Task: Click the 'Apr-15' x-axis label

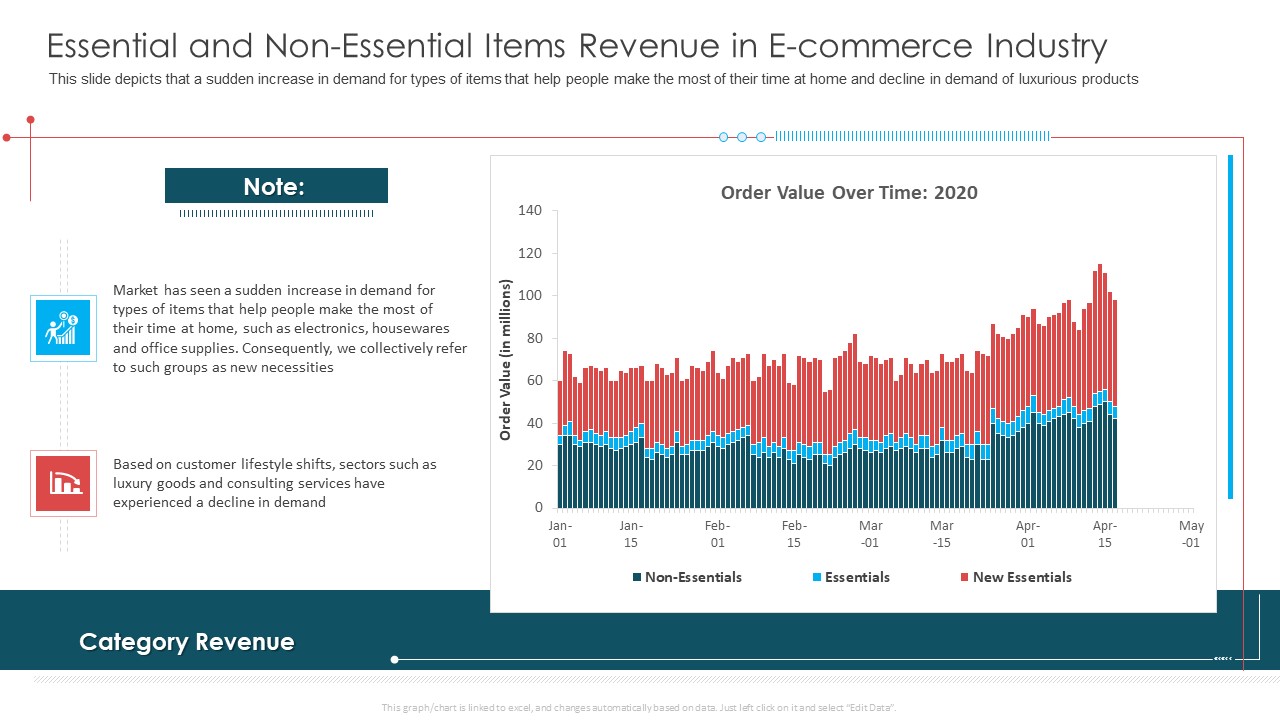Action: (1104, 534)
